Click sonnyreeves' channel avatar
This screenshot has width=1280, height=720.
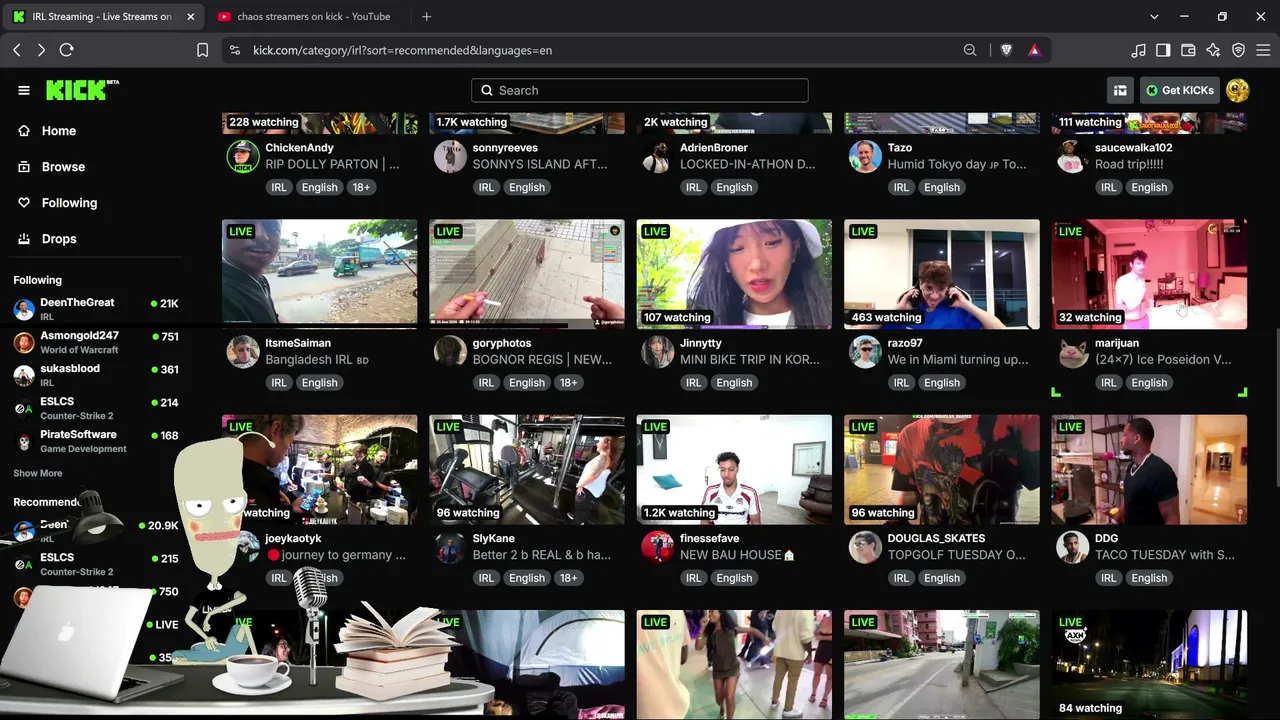(x=450, y=157)
